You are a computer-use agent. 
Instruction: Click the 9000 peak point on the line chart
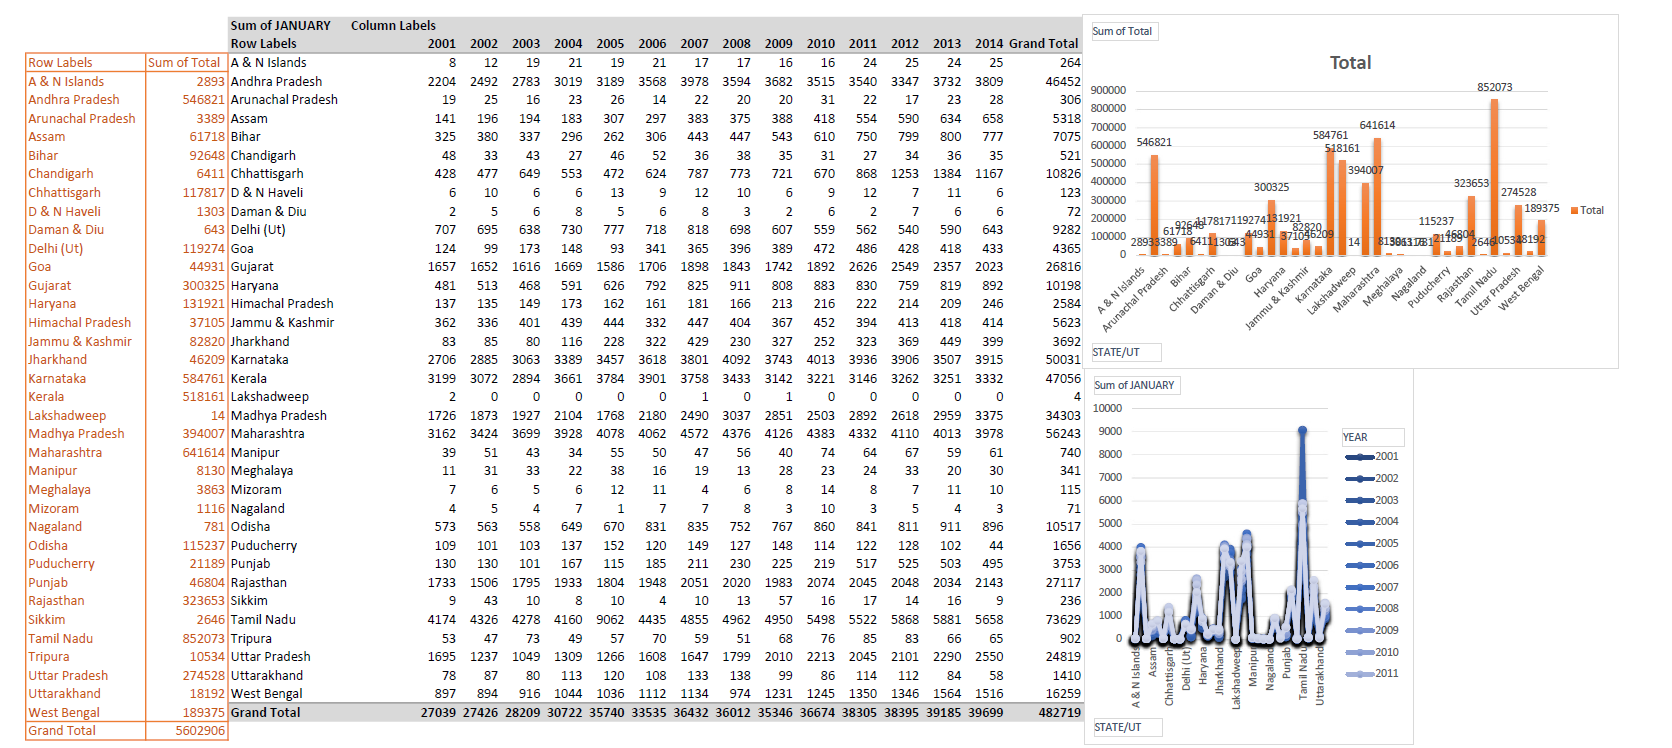point(1302,431)
